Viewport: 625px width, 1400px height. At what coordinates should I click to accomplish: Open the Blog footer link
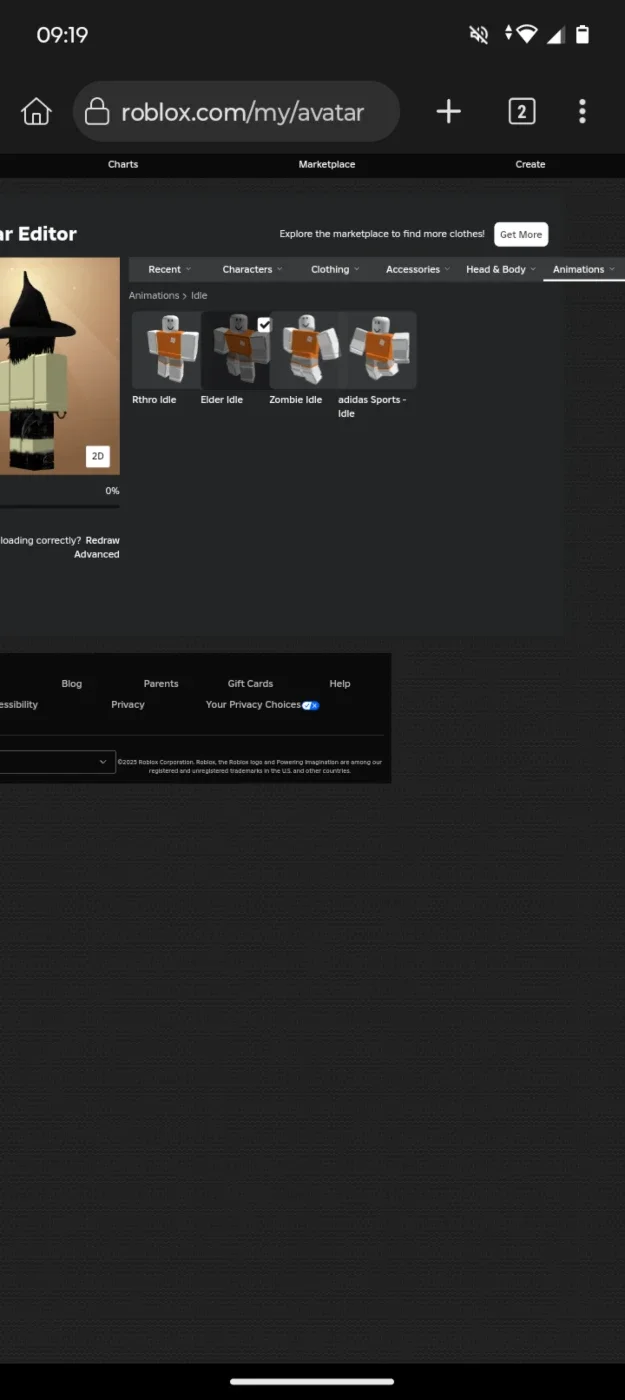72,684
